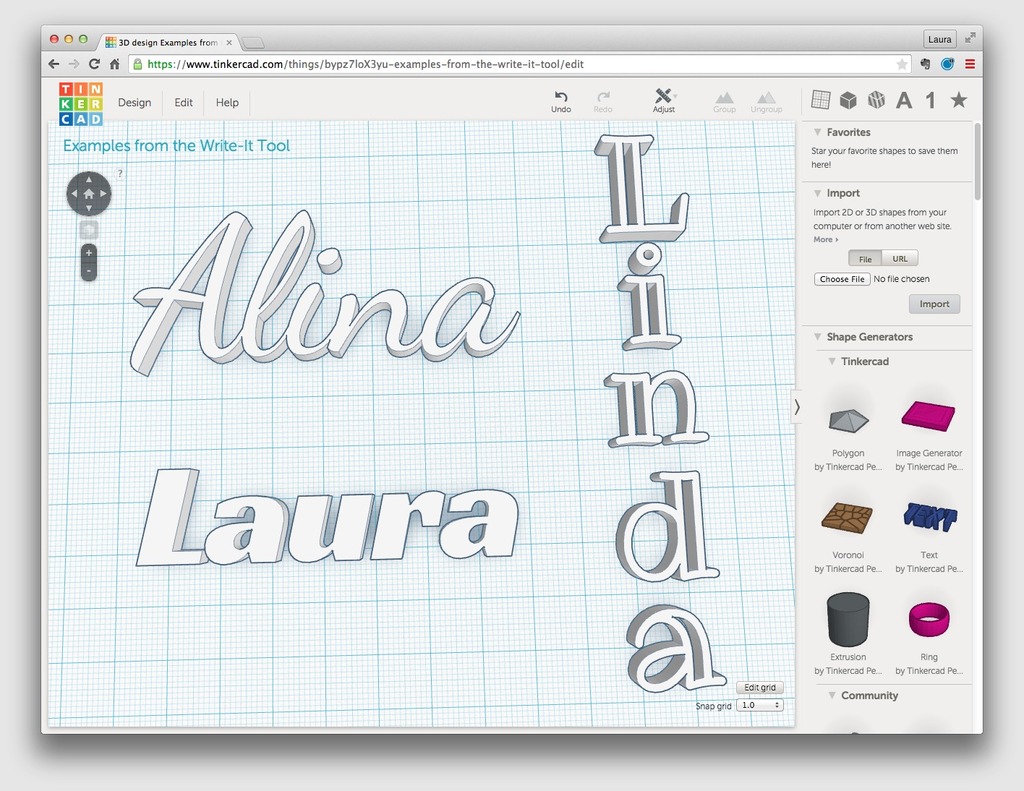This screenshot has height=791, width=1024.
Task: Open the striped hole shapes icon
Action: (876, 100)
